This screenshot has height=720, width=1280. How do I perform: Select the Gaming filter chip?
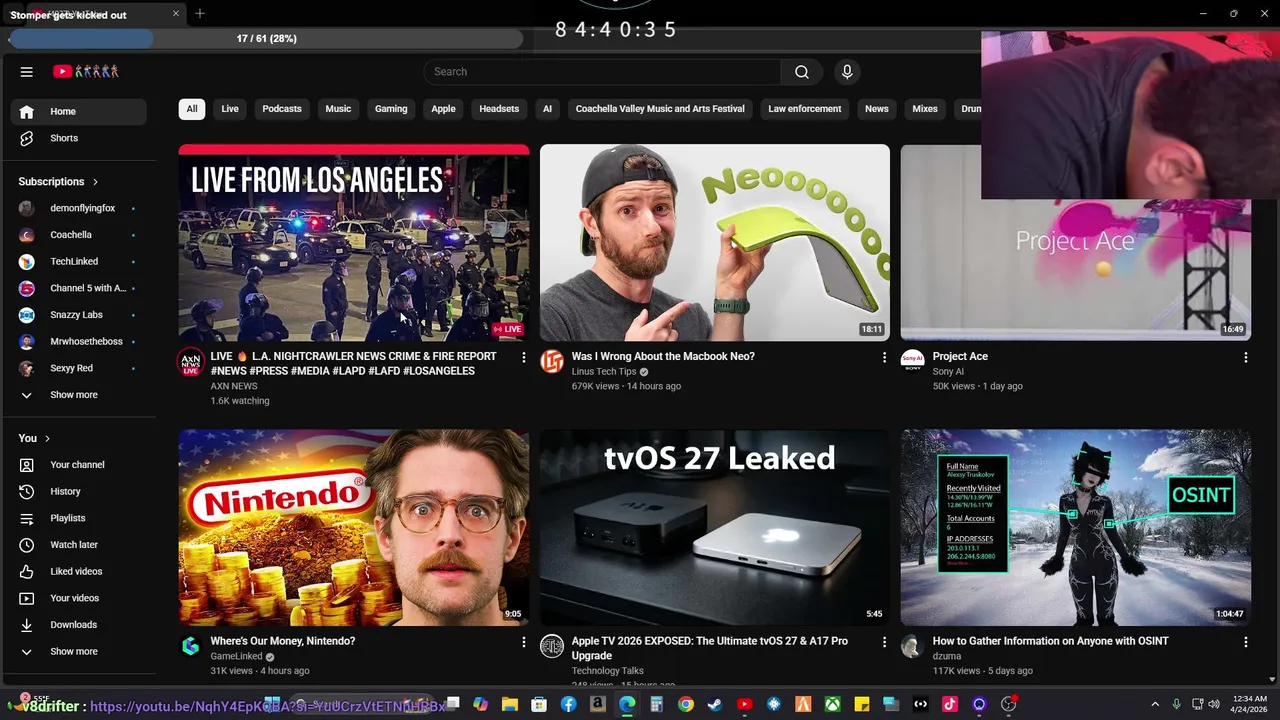pyautogui.click(x=391, y=109)
